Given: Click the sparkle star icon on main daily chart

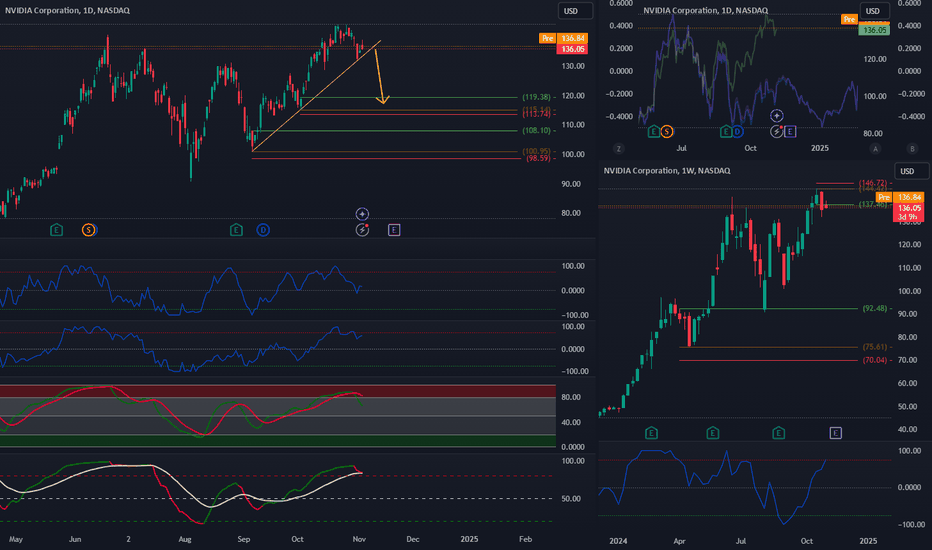Looking at the screenshot, I should (362, 213).
